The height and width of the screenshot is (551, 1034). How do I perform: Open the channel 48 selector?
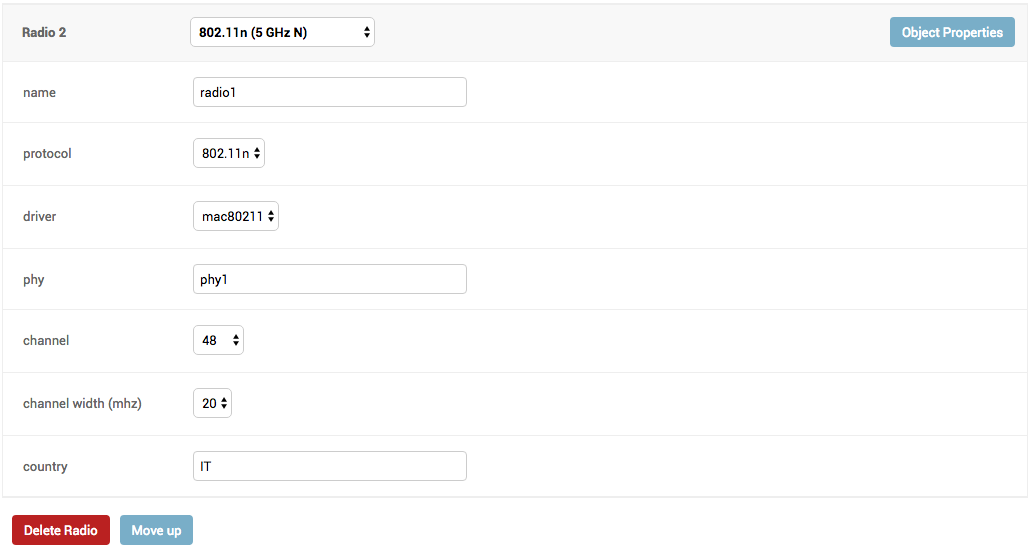[218, 341]
